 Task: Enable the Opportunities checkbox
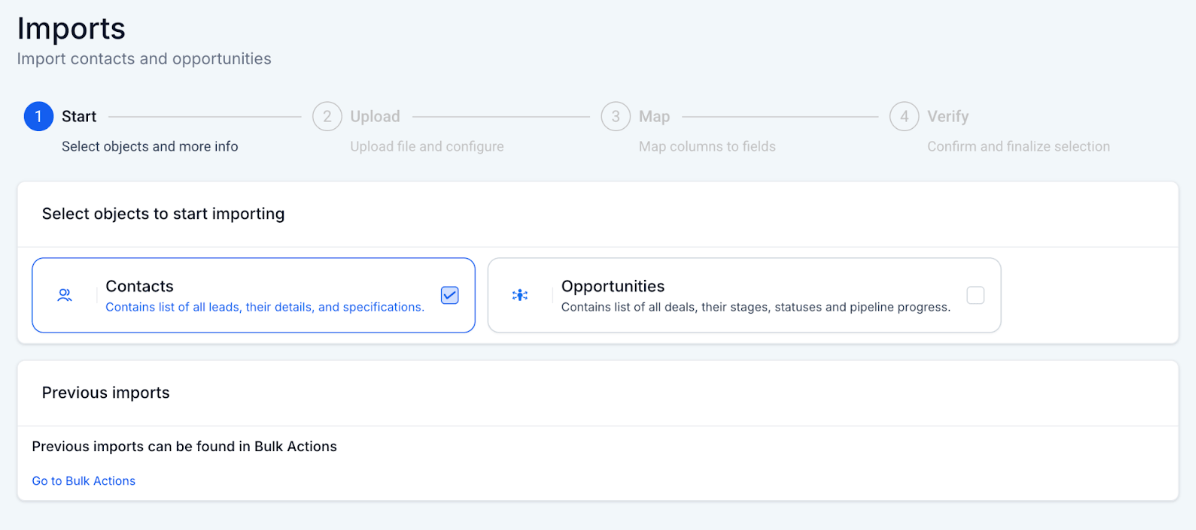pyautogui.click(x=975, y=295)
